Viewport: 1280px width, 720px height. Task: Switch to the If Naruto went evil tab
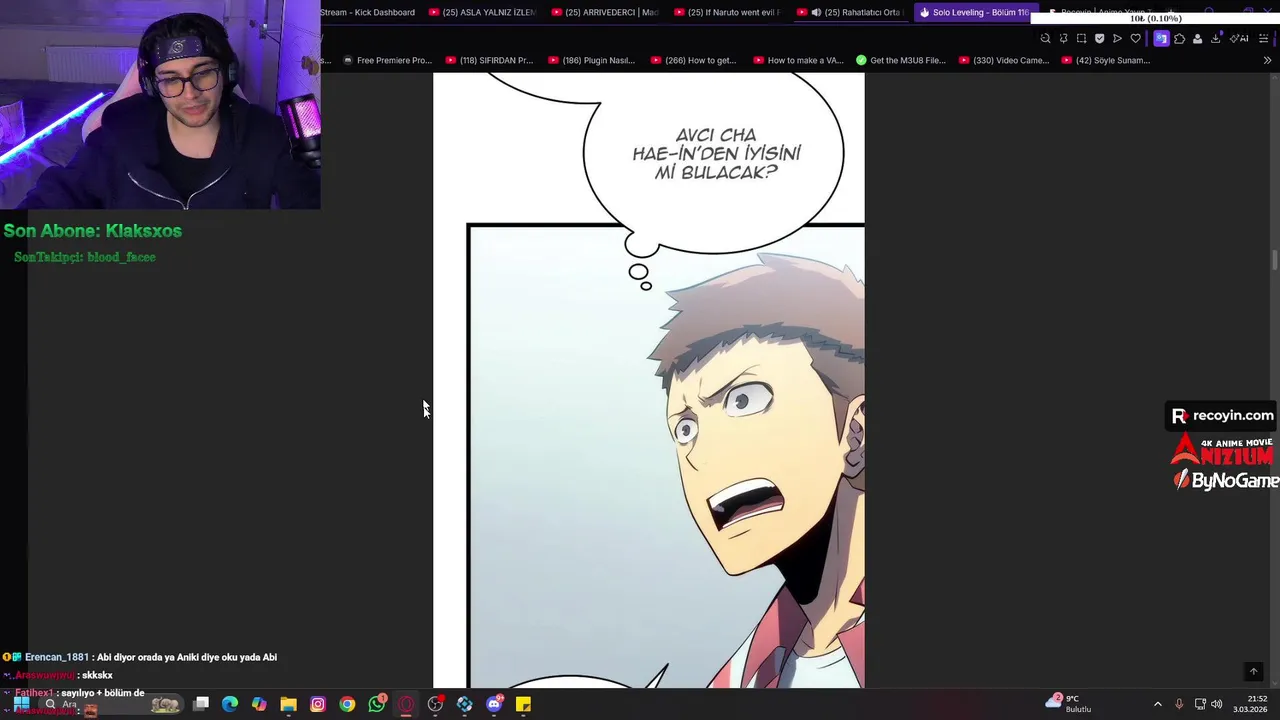(727, 12)
